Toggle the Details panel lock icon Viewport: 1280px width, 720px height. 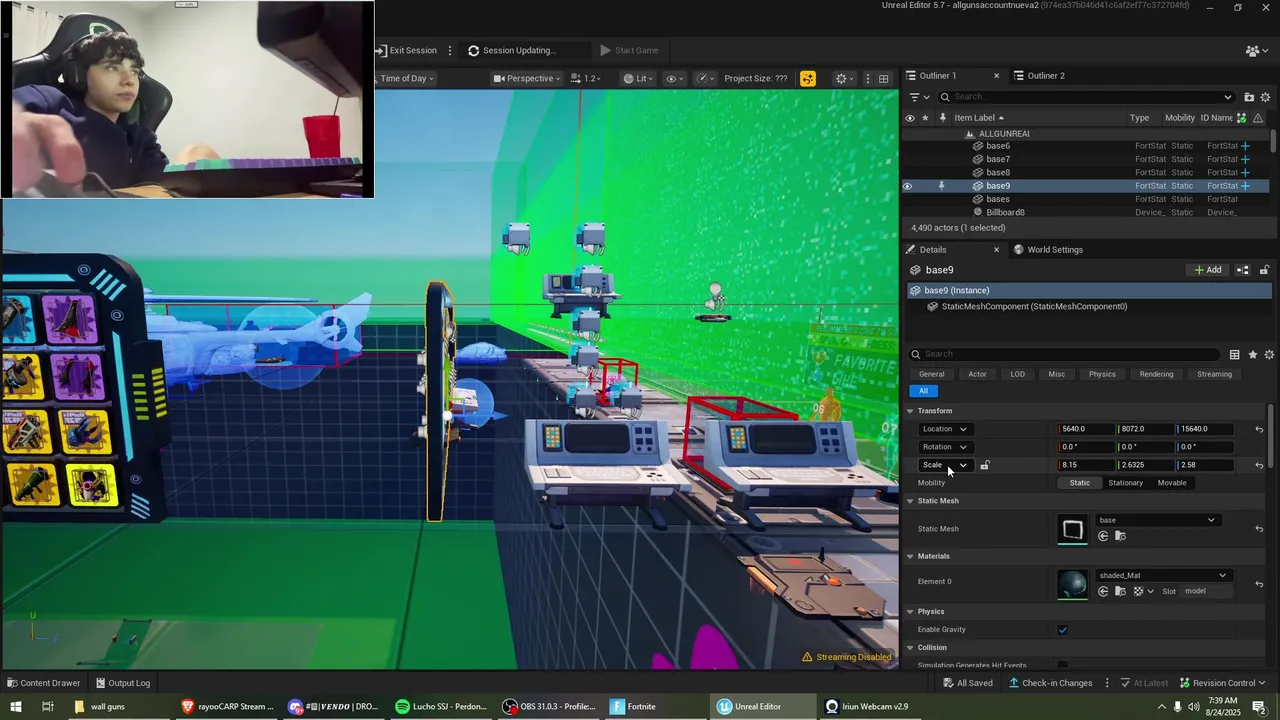coord(1264,270)
